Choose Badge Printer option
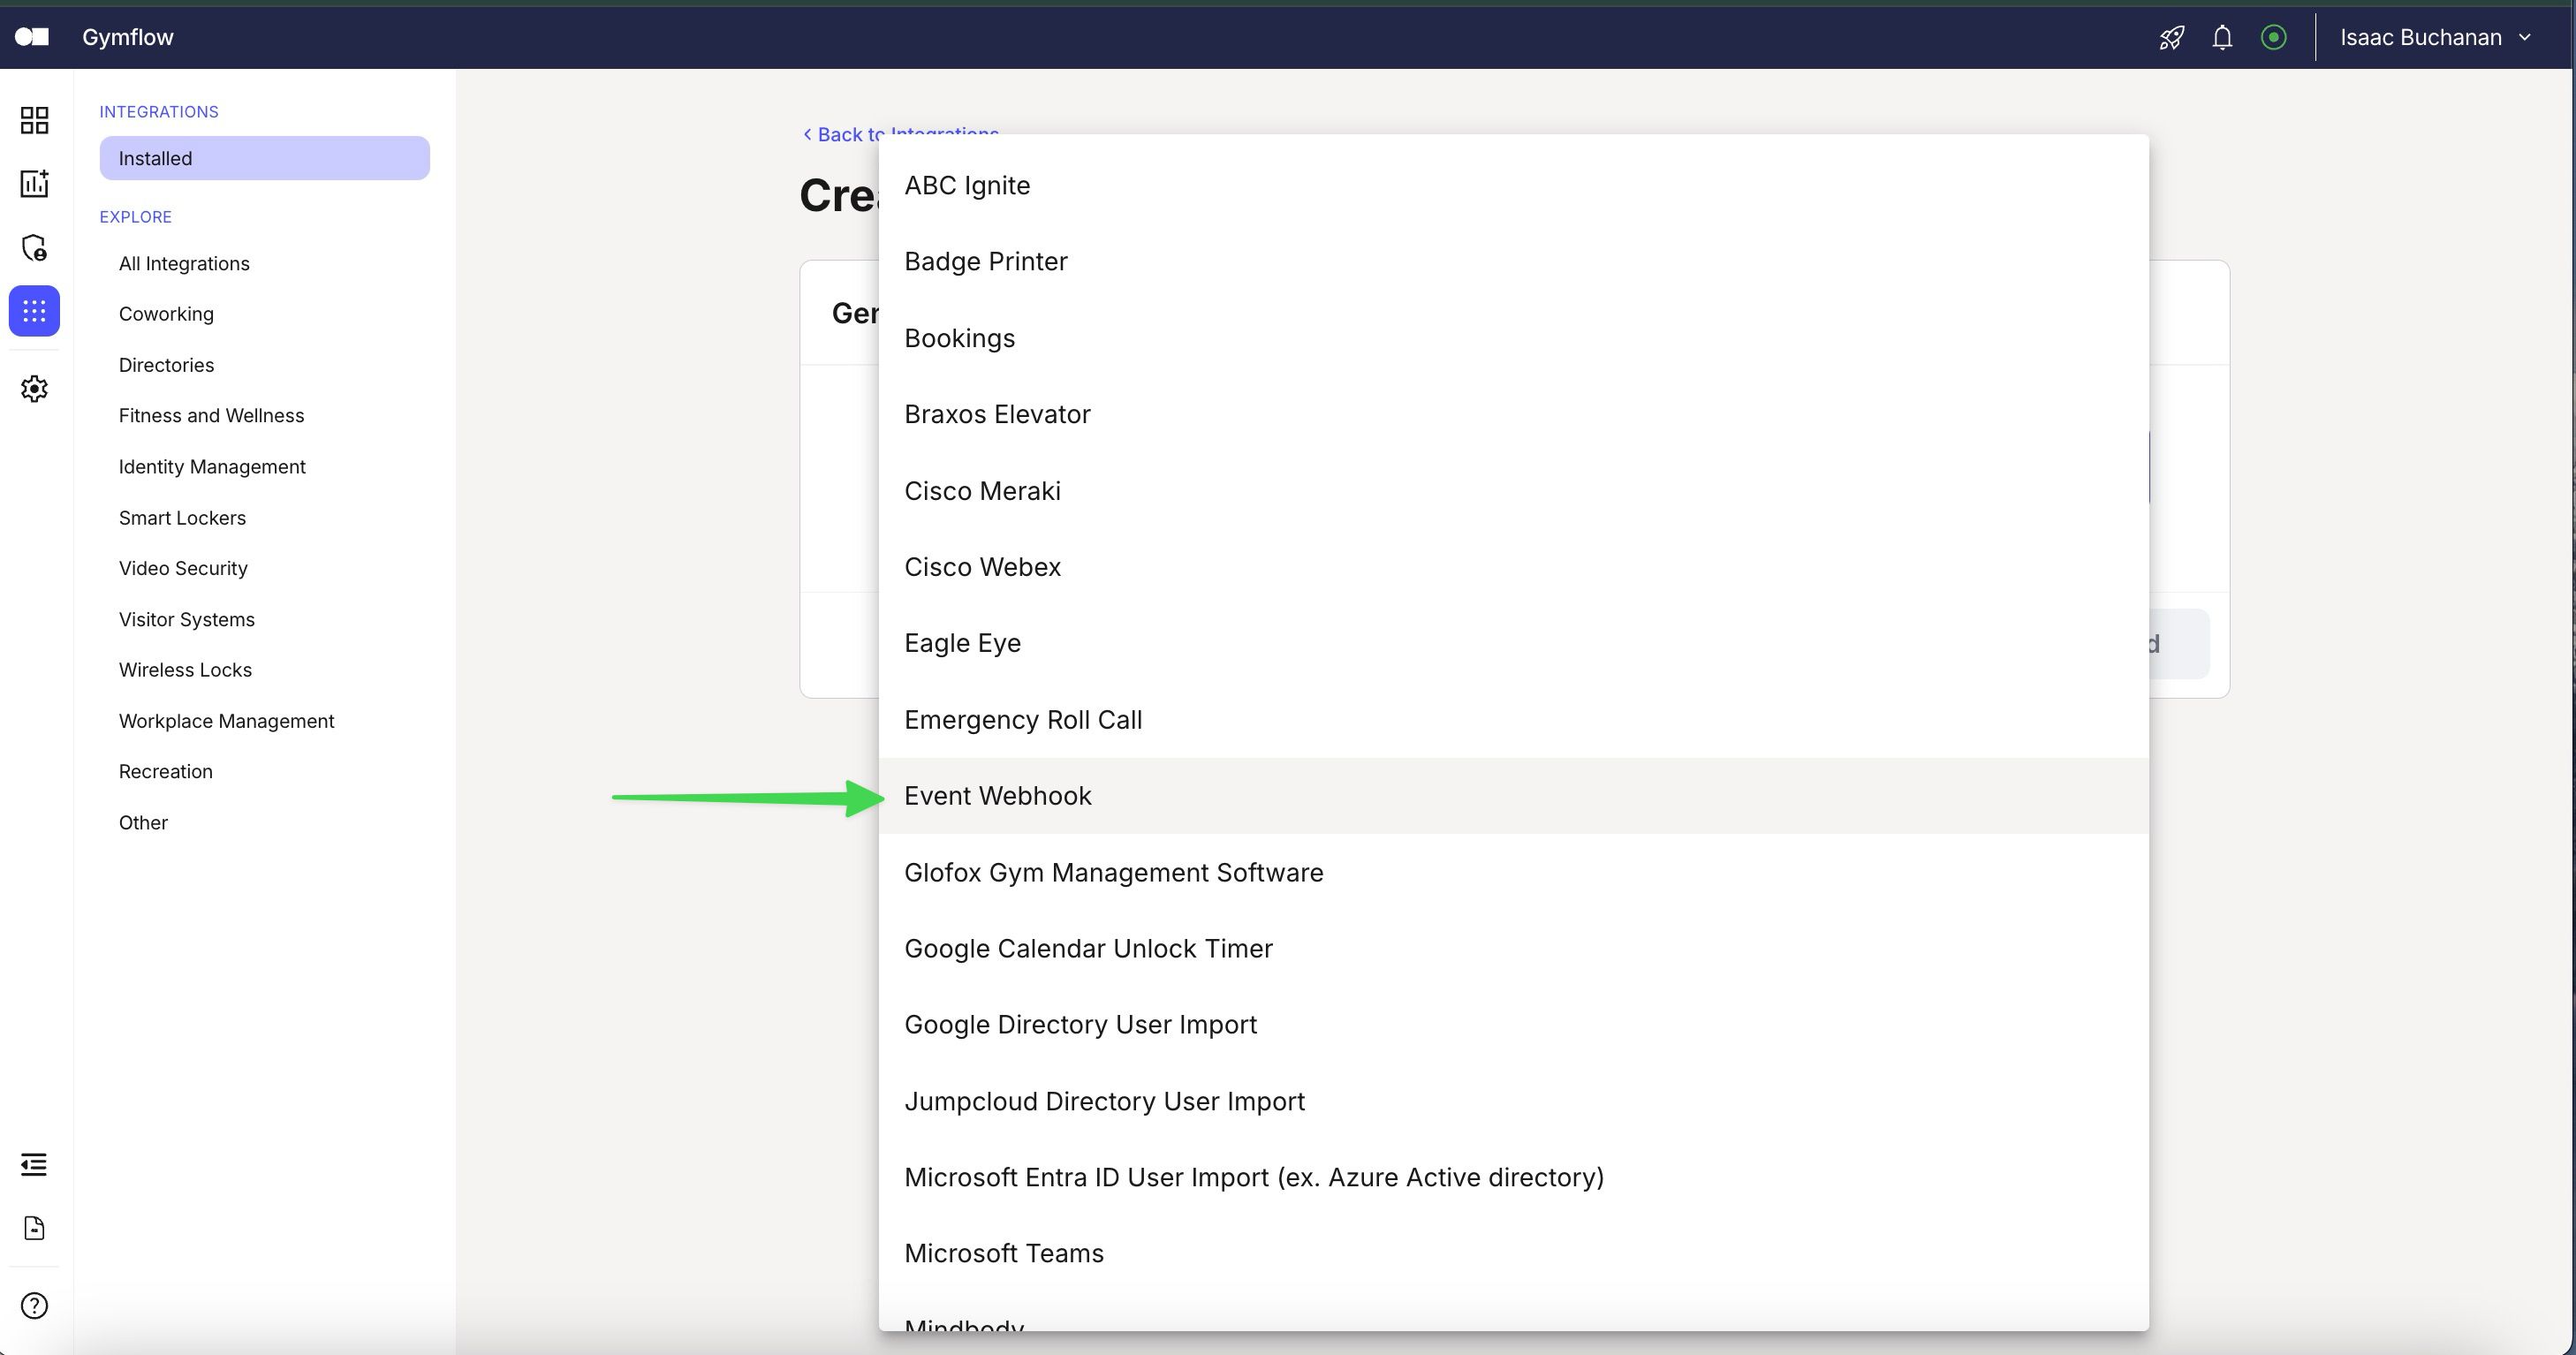This screenshot has width=2576, height=1355. pos(1513,261)
